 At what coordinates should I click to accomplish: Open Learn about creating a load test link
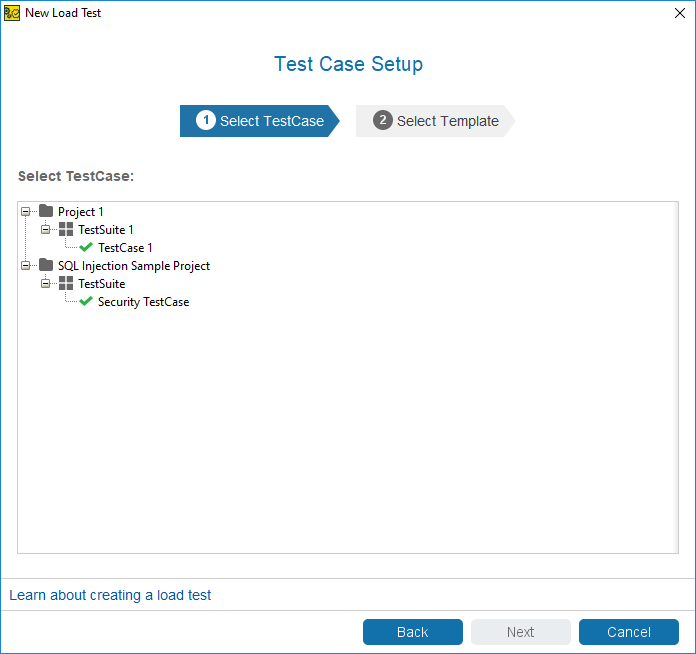pyautogui.click(x=110, y=595)
